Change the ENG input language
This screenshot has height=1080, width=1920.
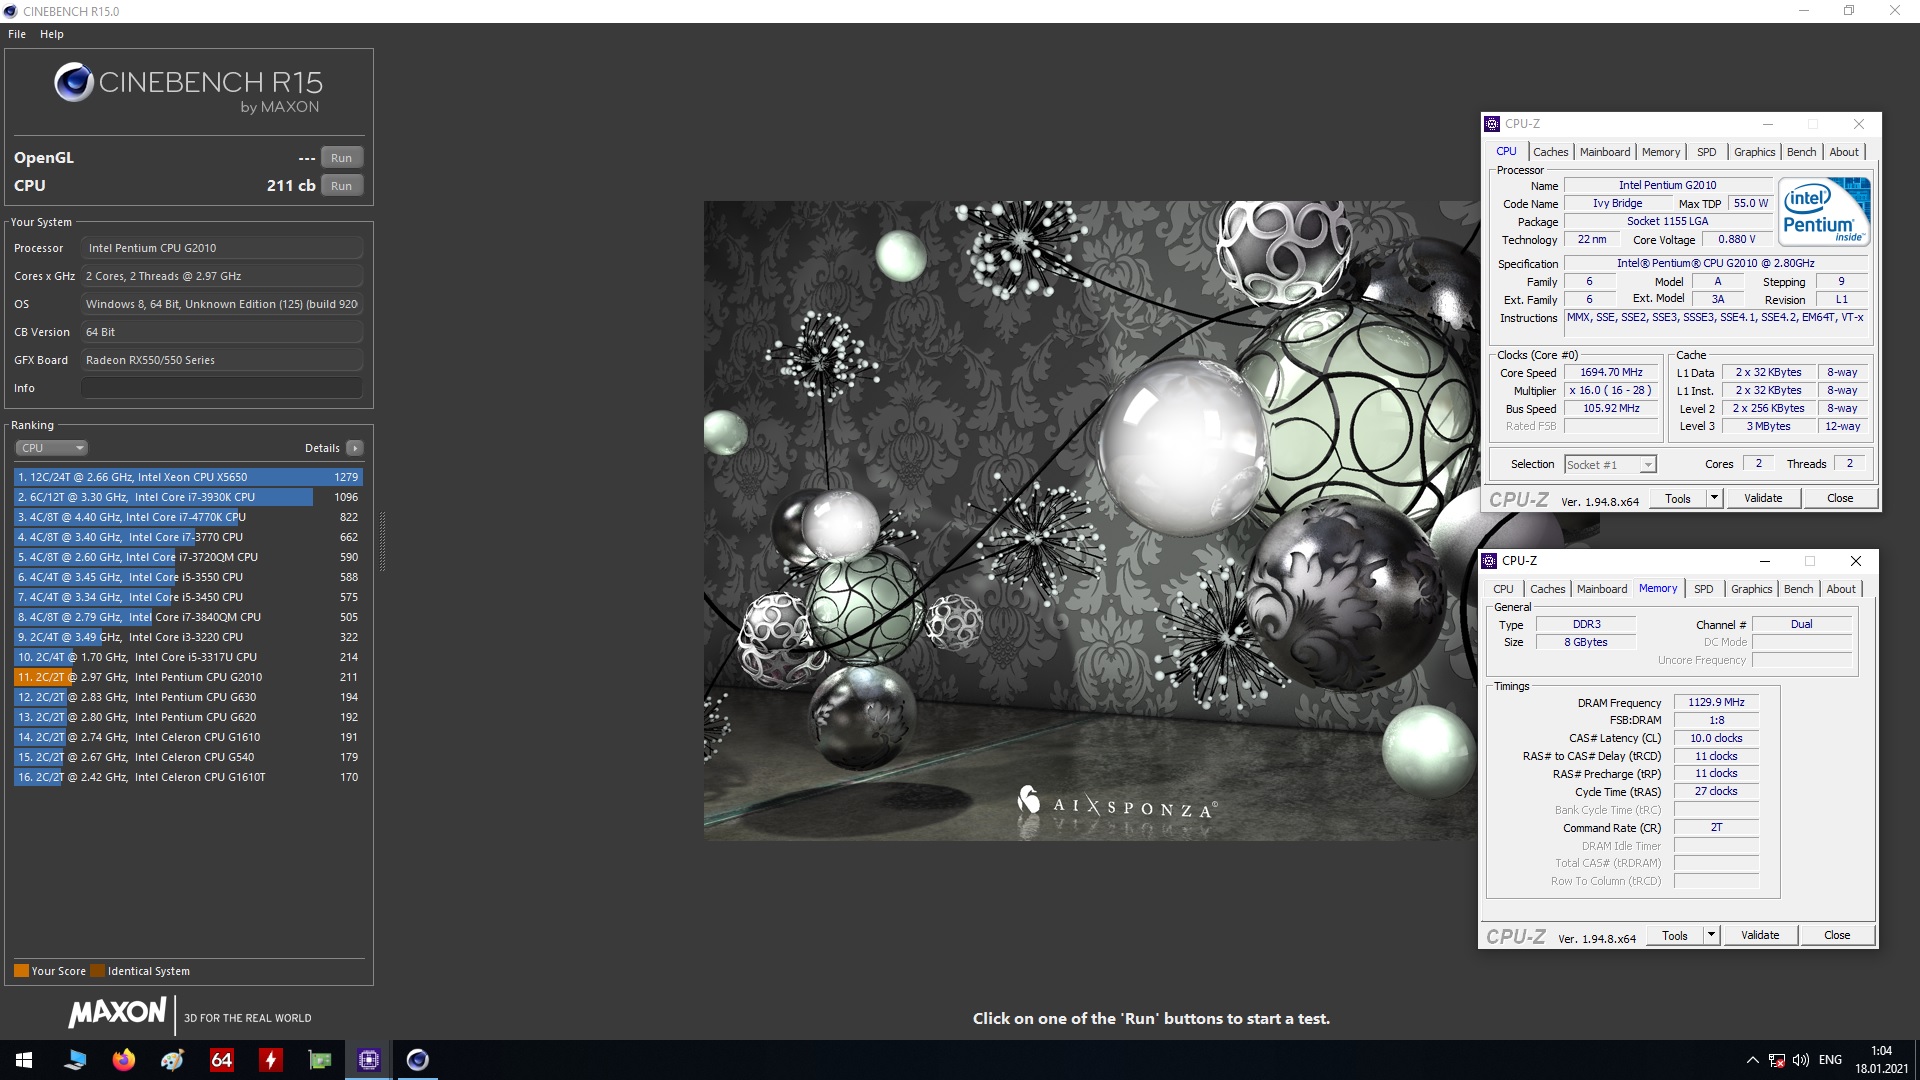coord(1830,1060)
